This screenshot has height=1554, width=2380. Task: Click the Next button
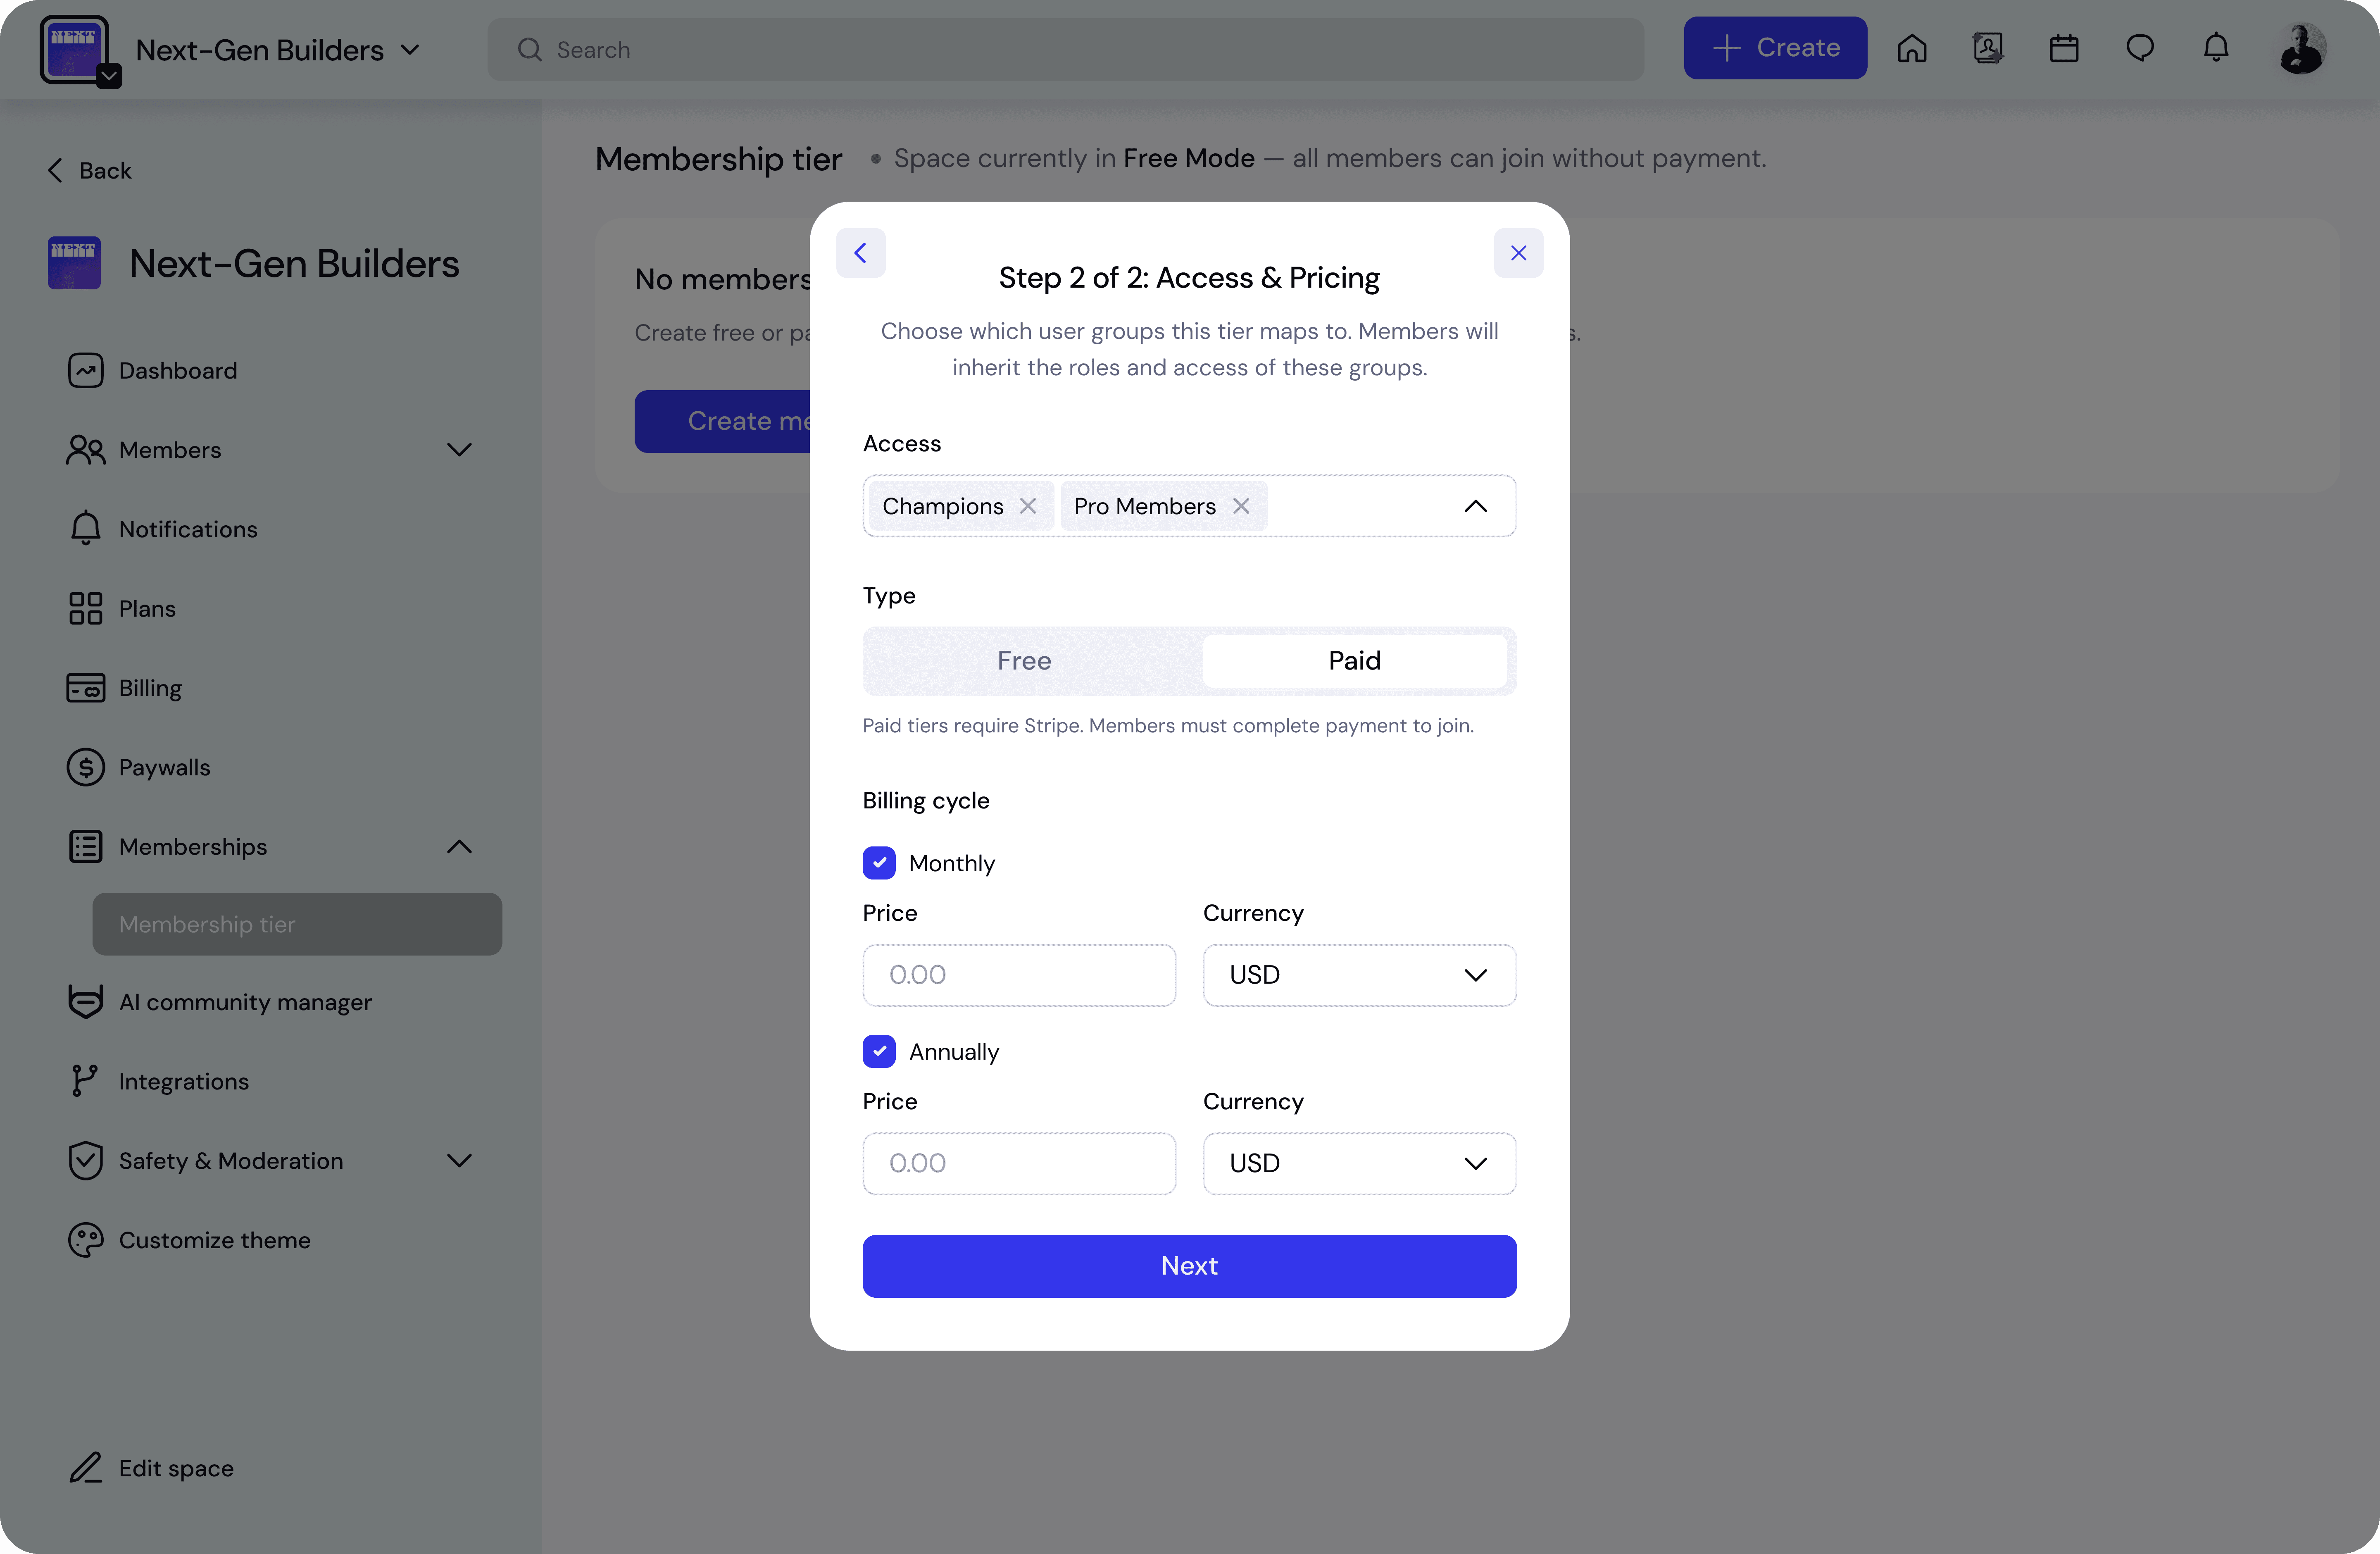(x=1189, y=1266)
